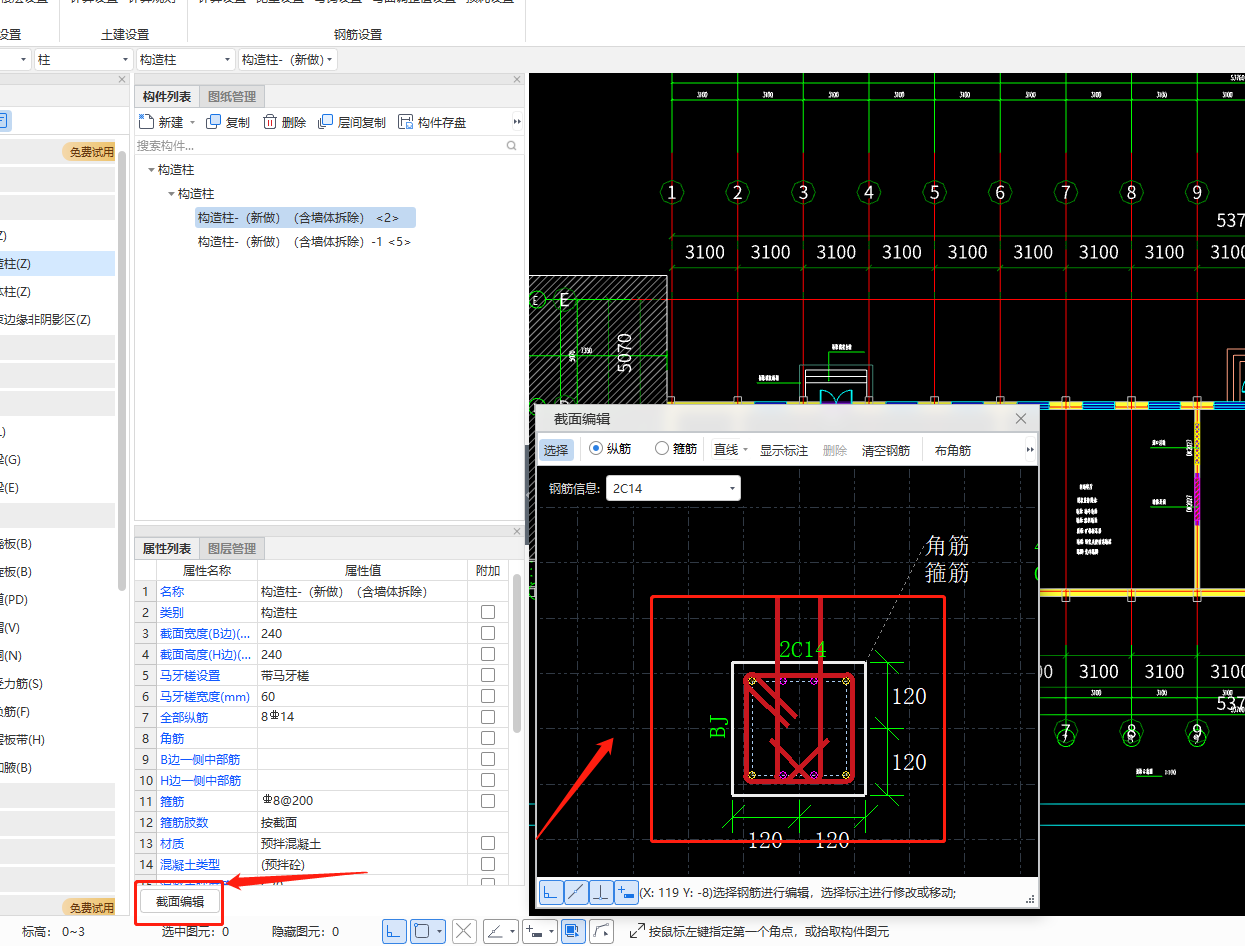Image resolution: width=1245 pixels, height=946 pixels.
Task: Check the 附加 box for 角筋 row
Action: [488, 738]
